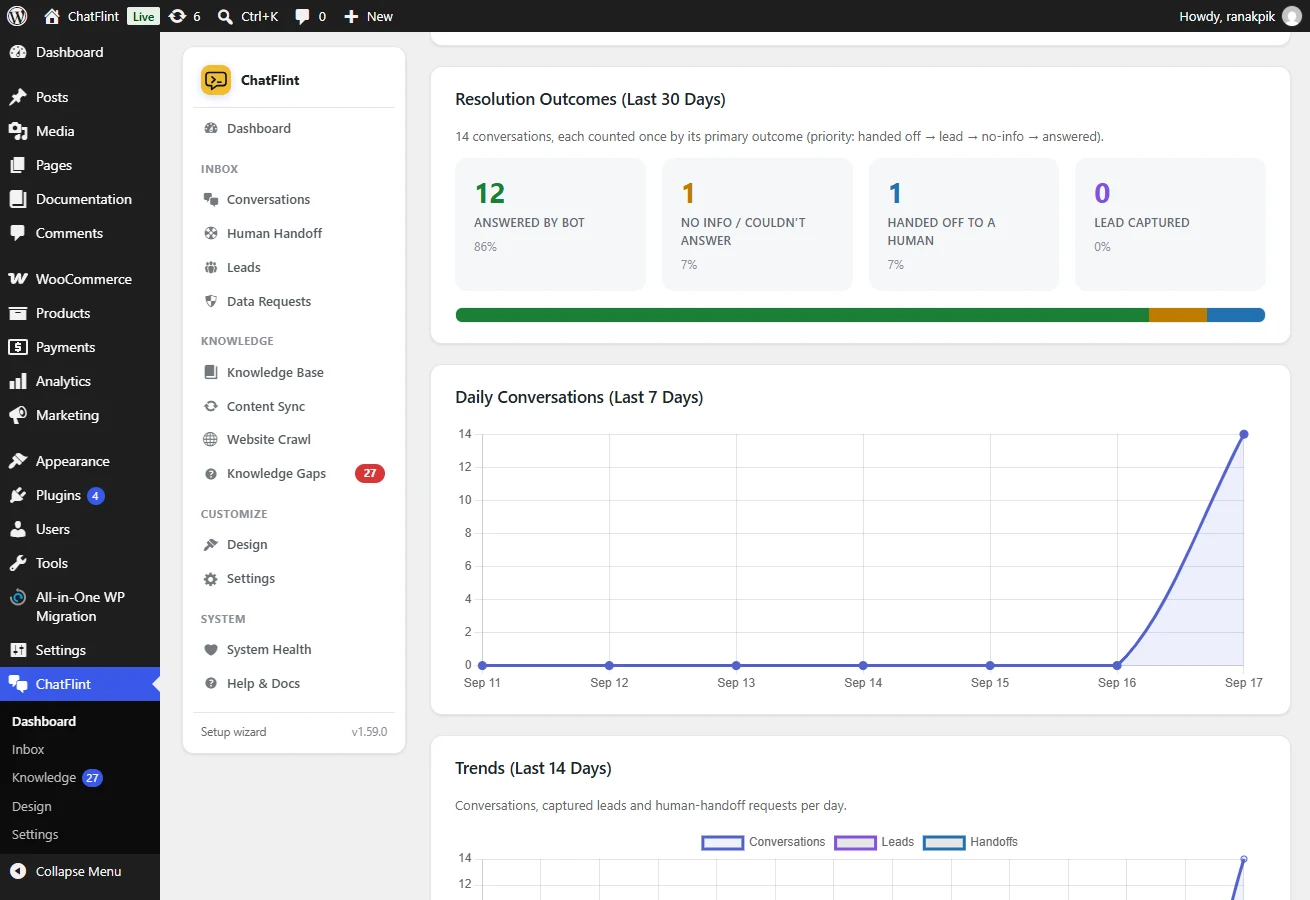The image size is (1310, 900).
Task: Open the Howdy, ranakpik account menu
Action: 1240,16
